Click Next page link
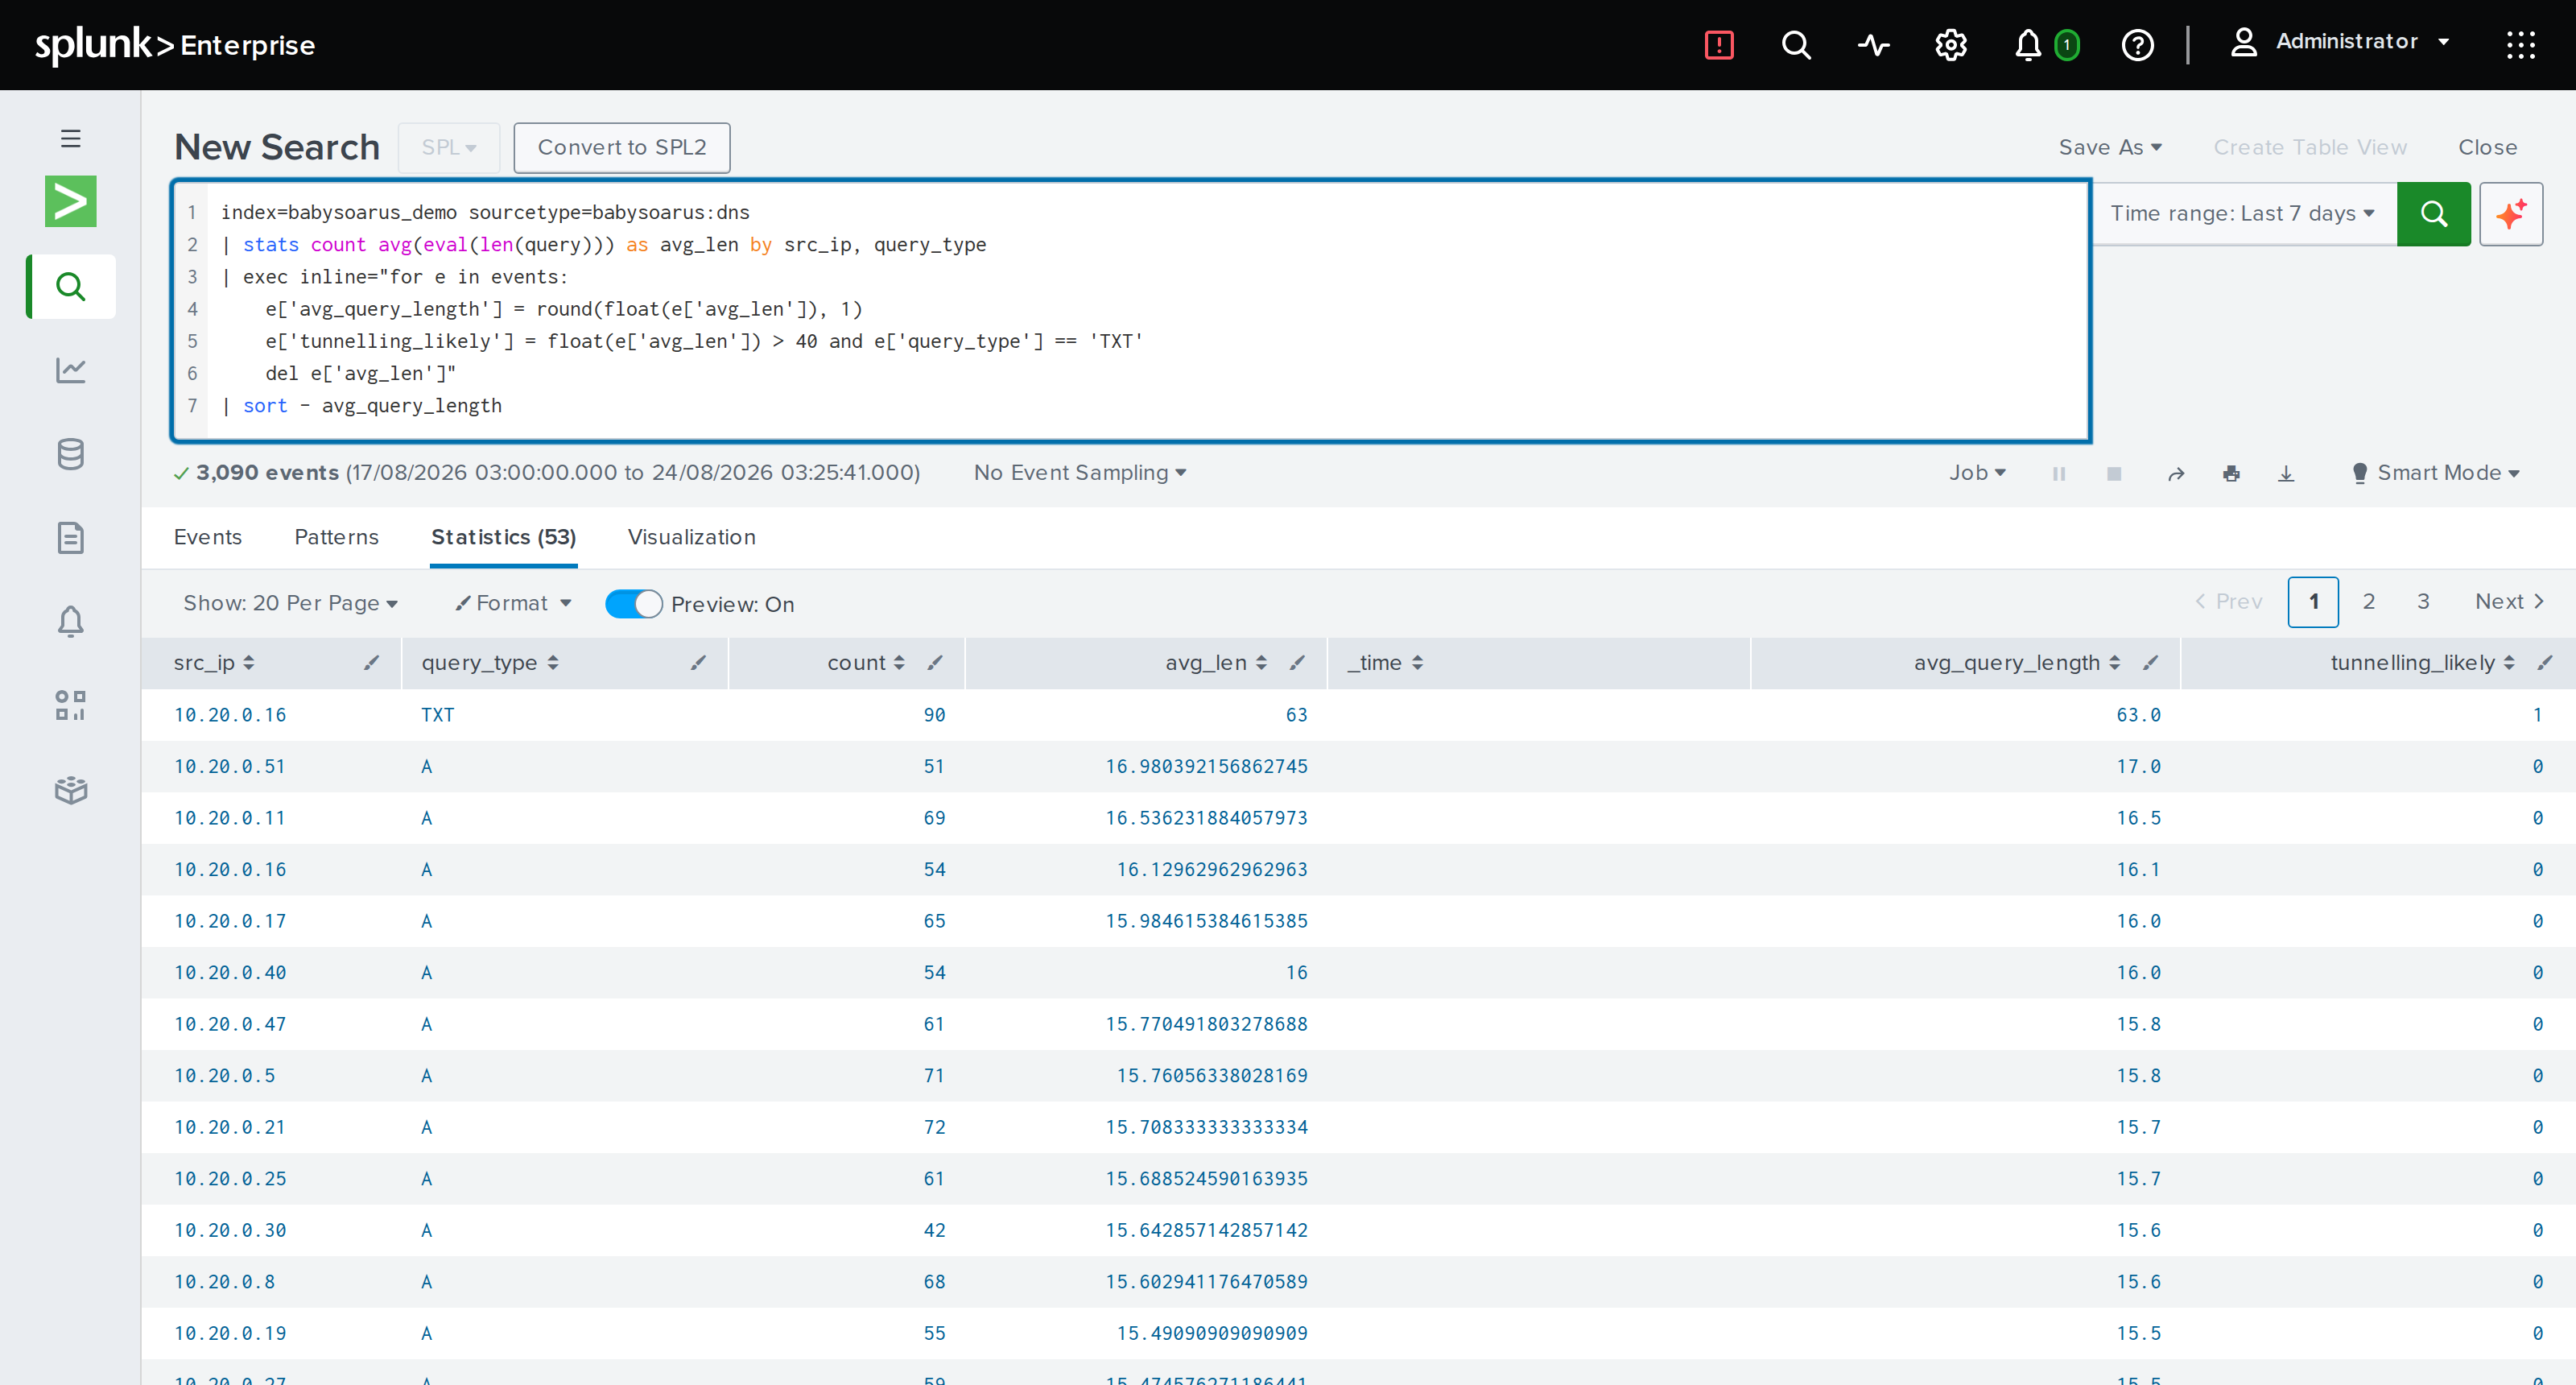Screen dimensions: 2576x1385 pyautogui.click(x=2509, y=602)
